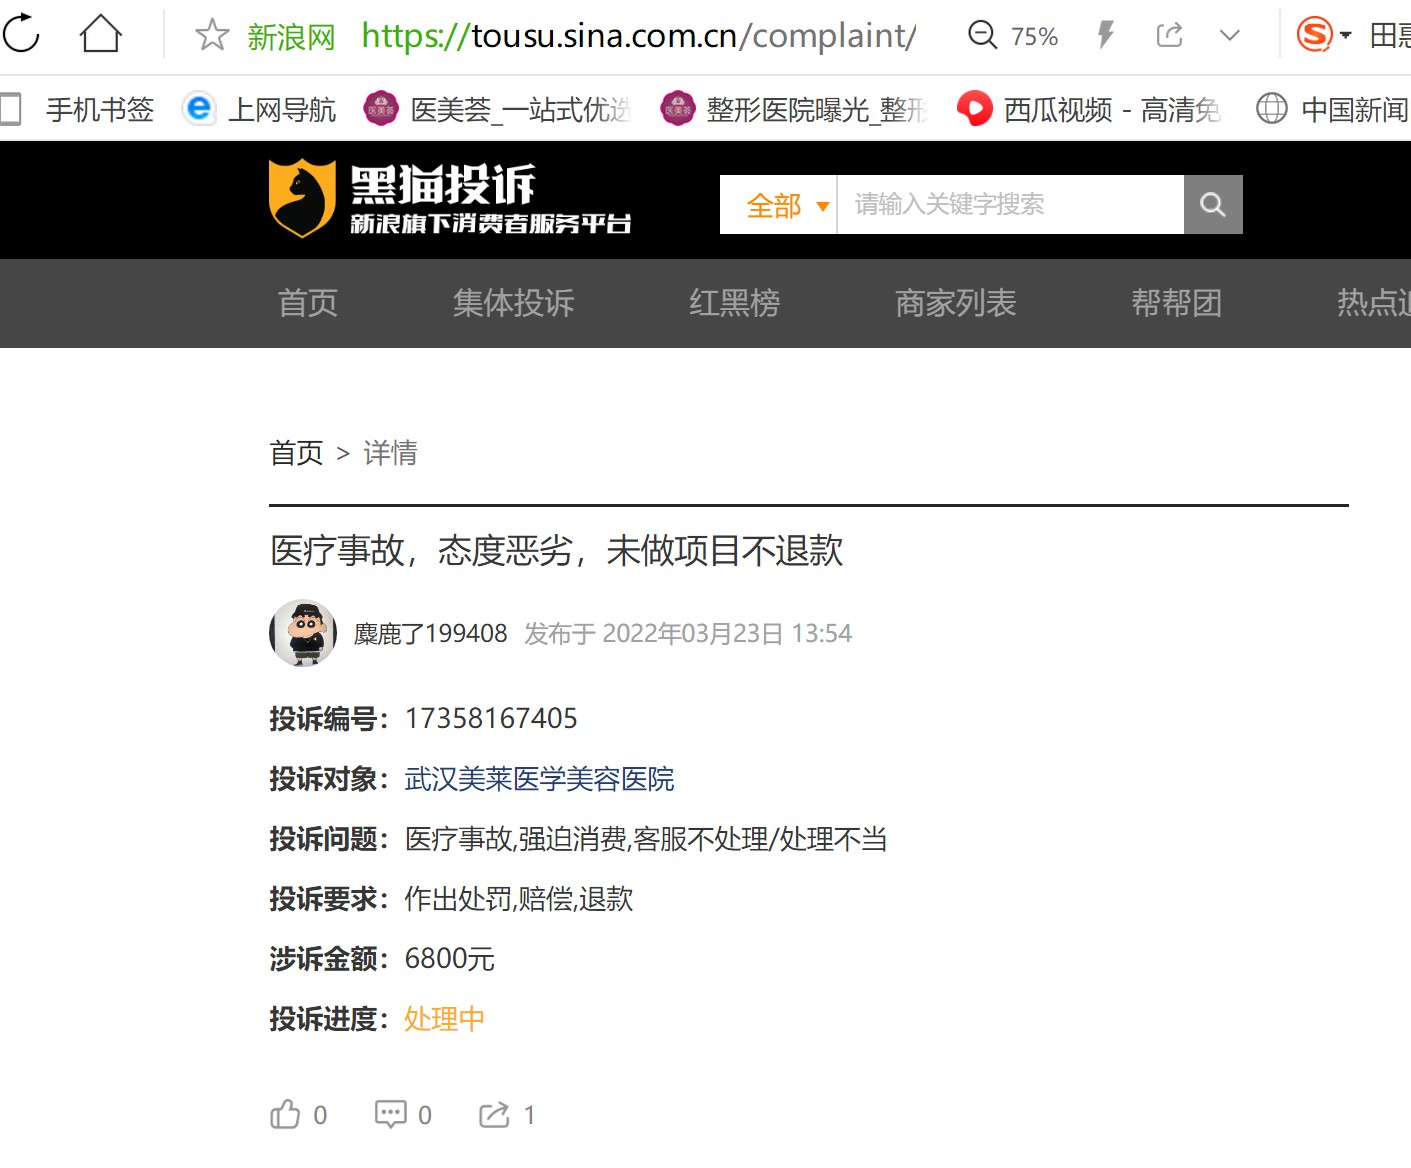The image size is (1411, 1168).
Task: Click the demand text 作出处罚,赔偿,退款
Action: pyautogui.click(x=519, y=899)
